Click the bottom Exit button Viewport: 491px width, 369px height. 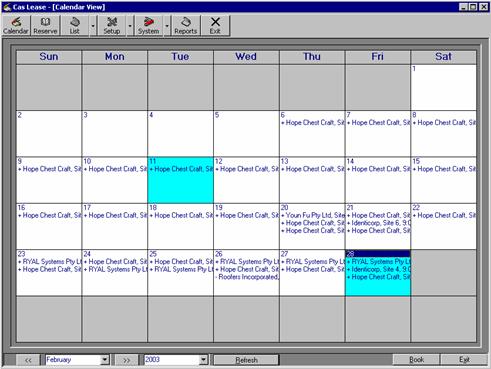[464, 360]
